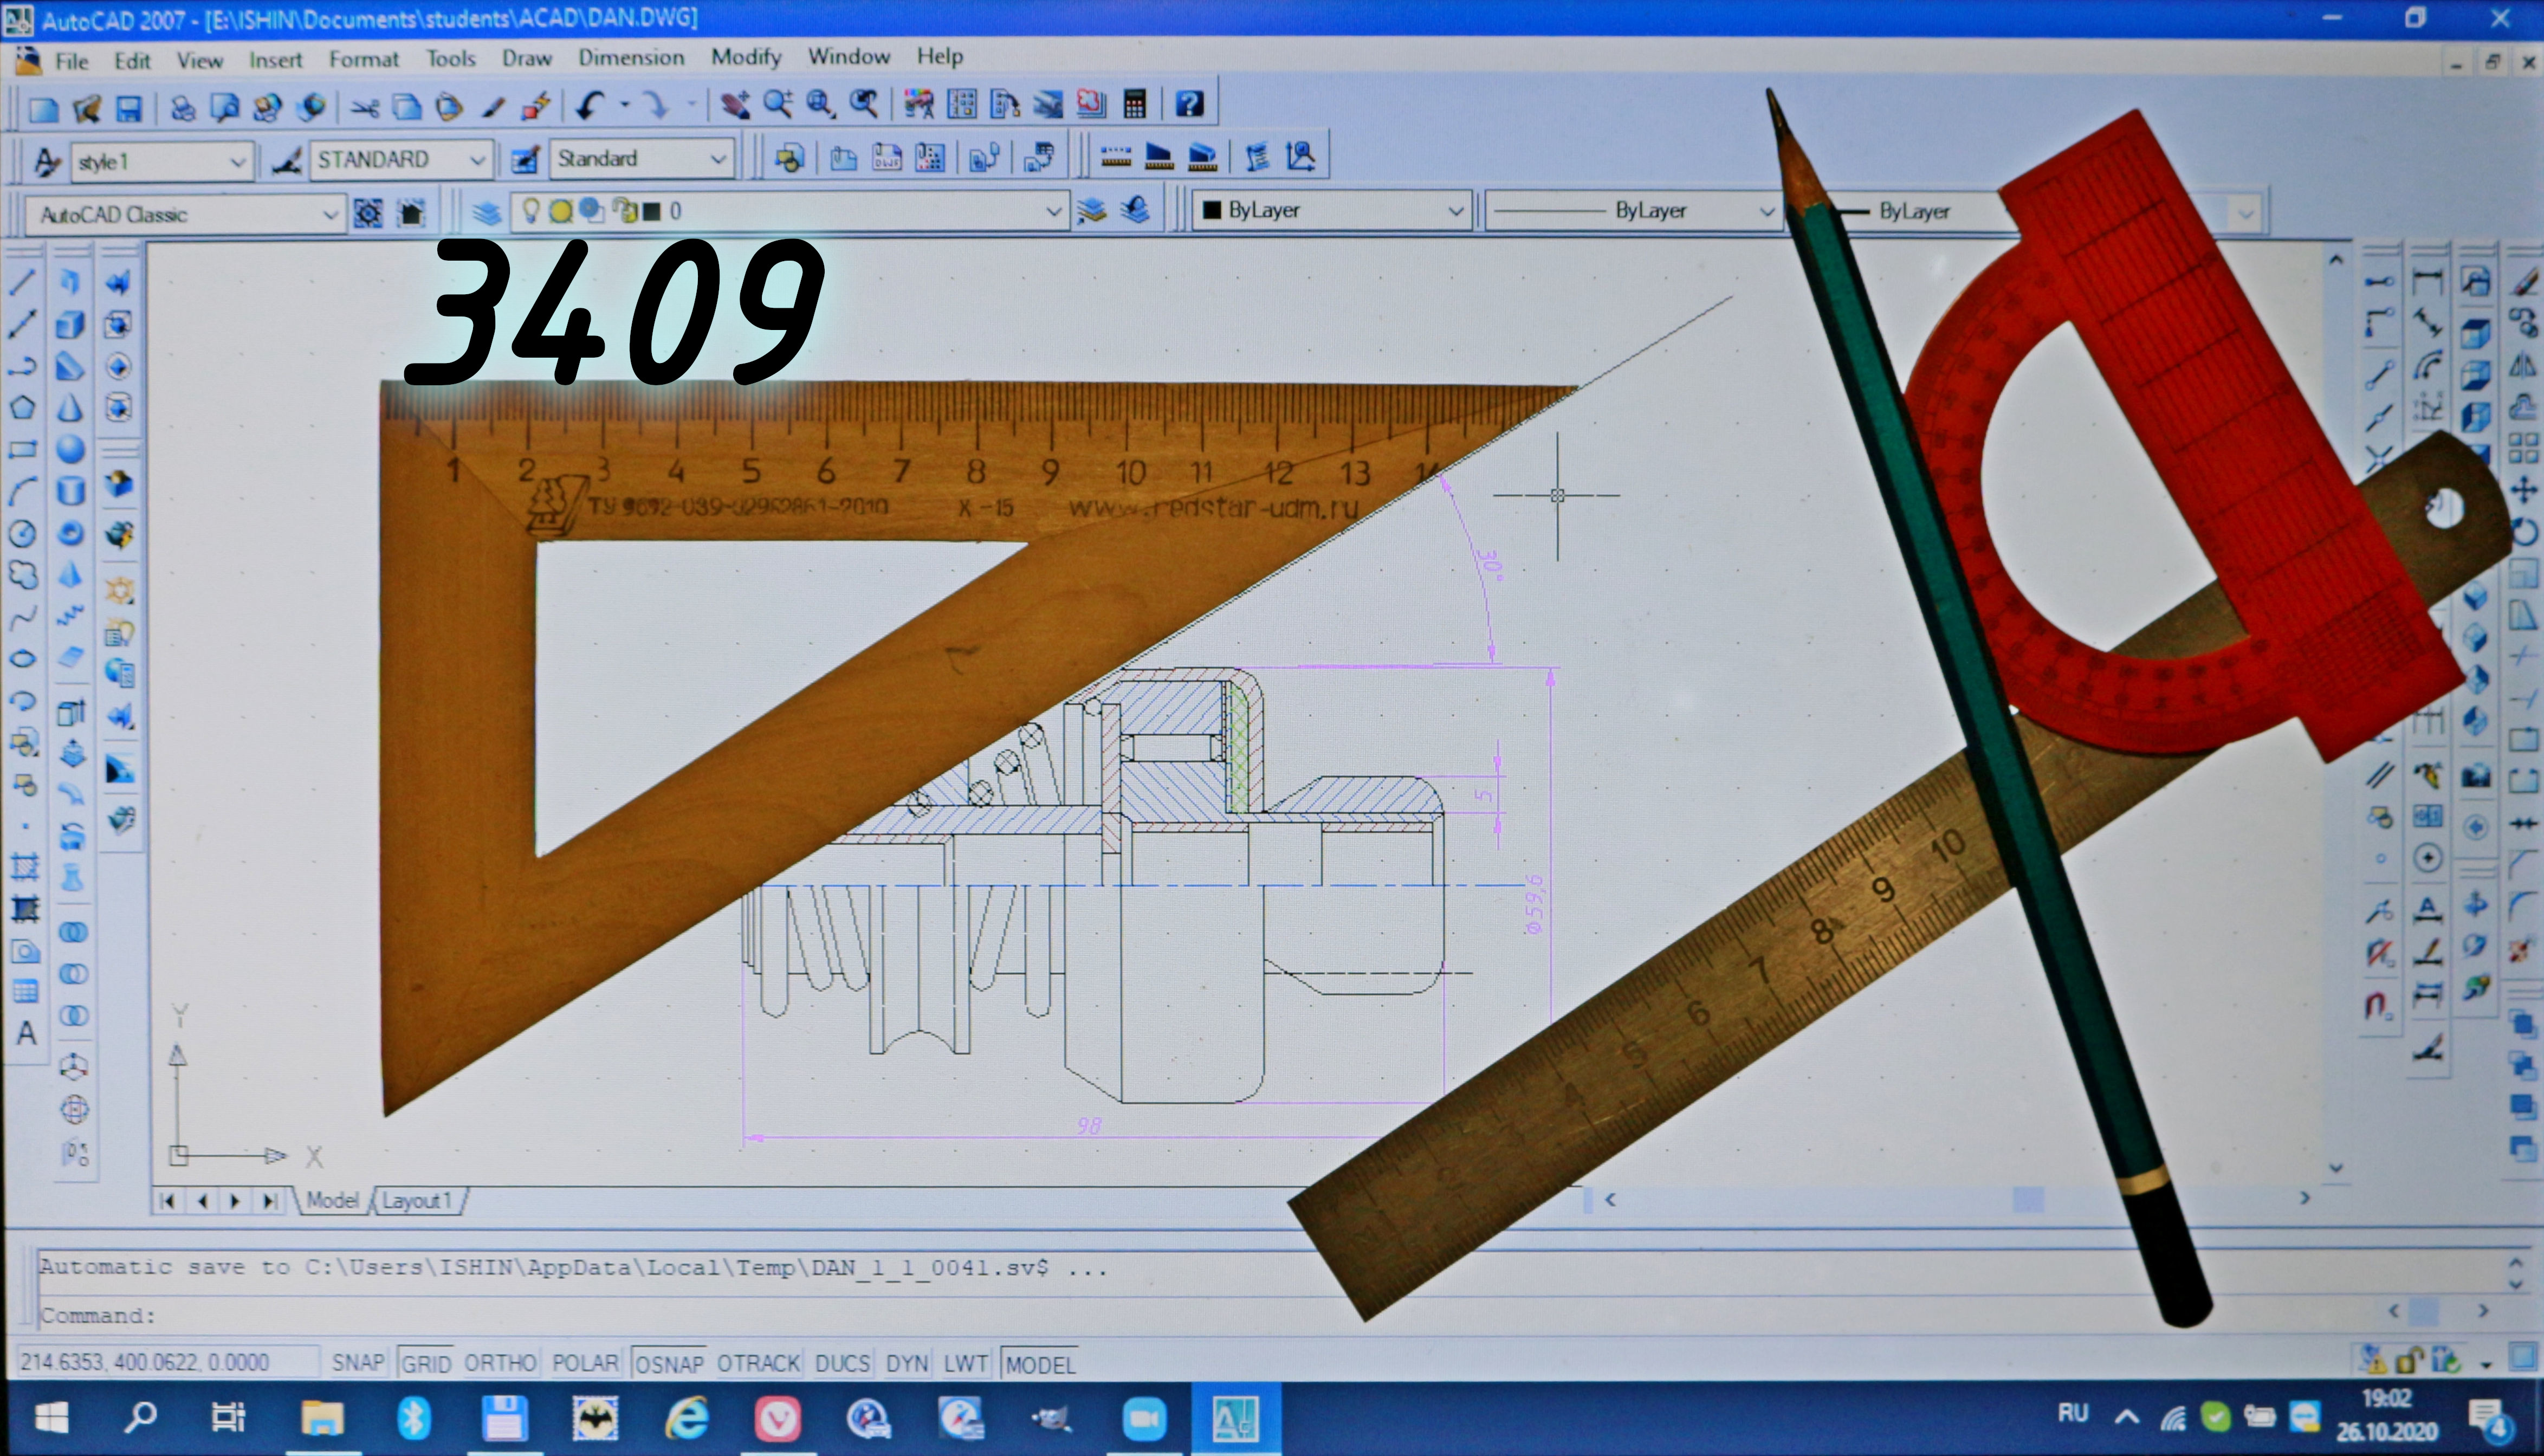Click the Zoom Realtime icon
The image size is (2544, 1456).
[777, 104]
